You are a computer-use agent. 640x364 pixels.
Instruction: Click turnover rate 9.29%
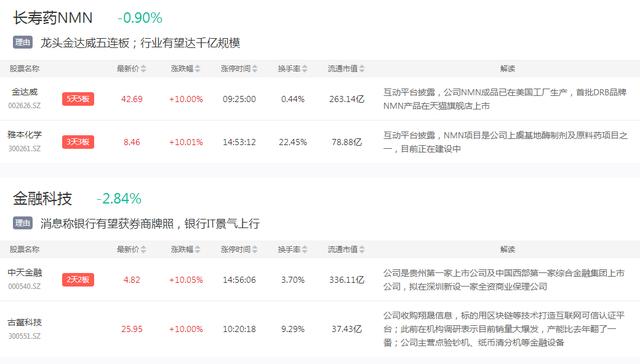pyautogui.click(x=293, y=329)
